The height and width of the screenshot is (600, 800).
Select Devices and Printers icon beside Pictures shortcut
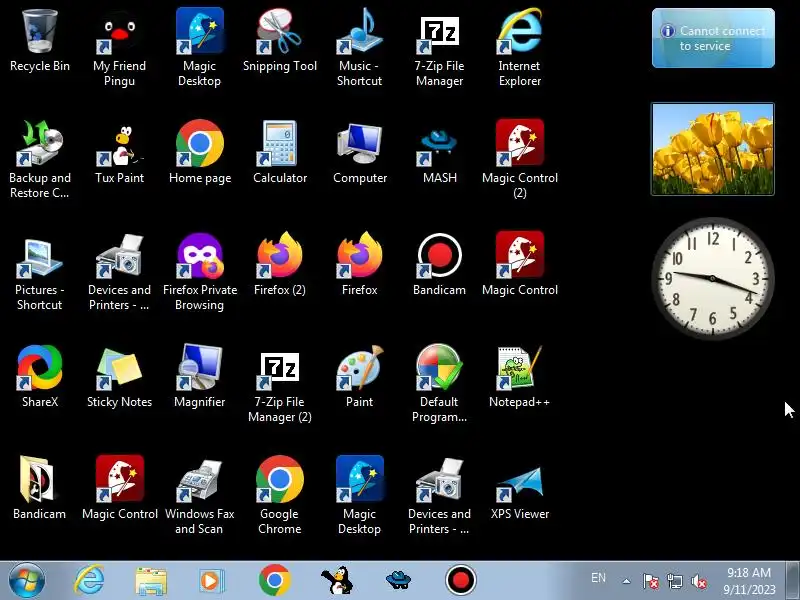tap(119, 271)
